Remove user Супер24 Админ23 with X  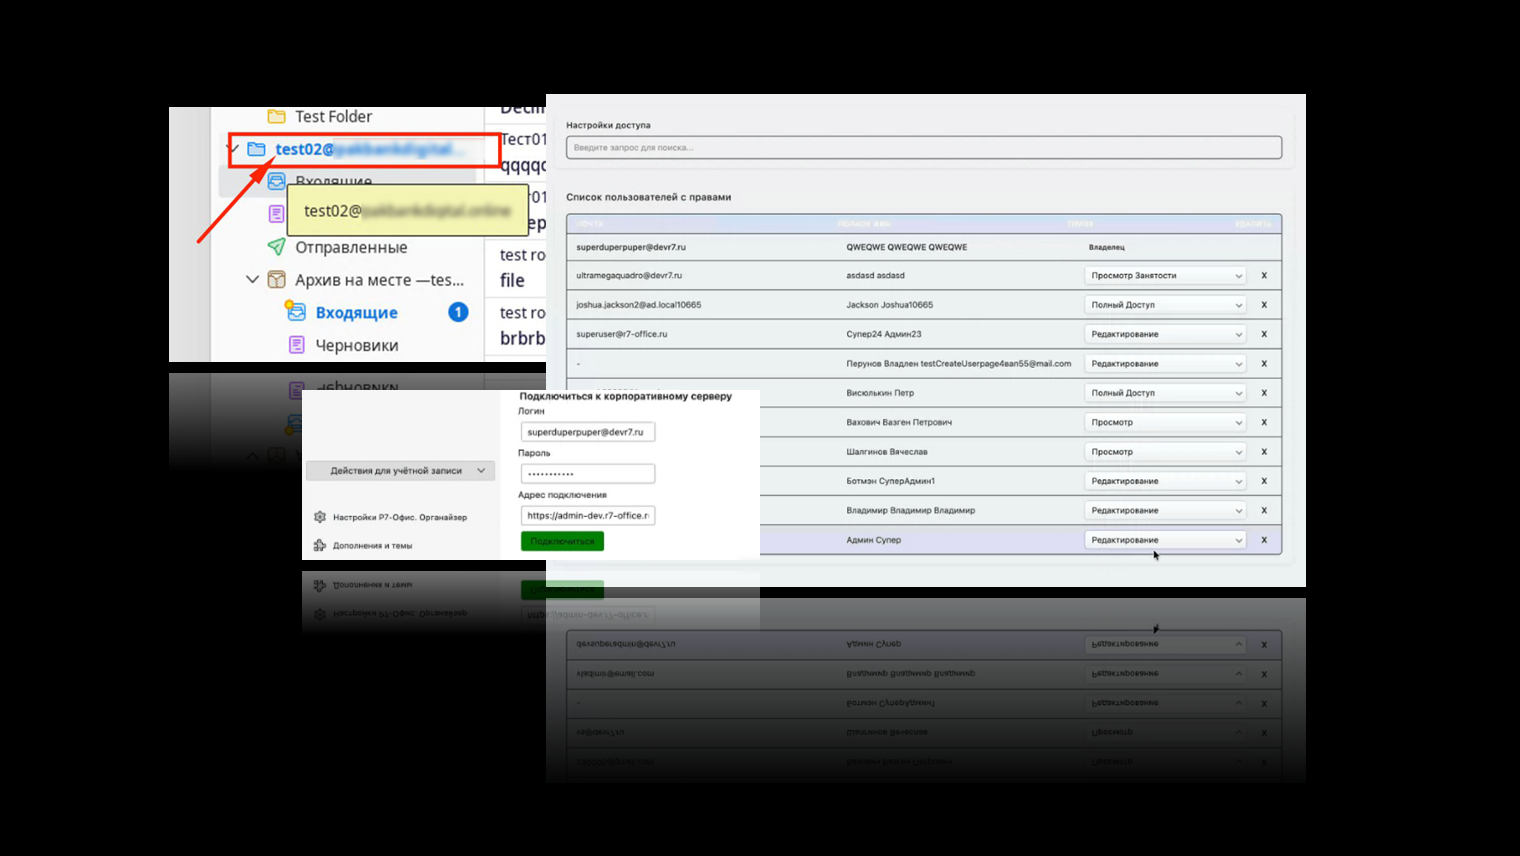click(x=1264, y=334)
